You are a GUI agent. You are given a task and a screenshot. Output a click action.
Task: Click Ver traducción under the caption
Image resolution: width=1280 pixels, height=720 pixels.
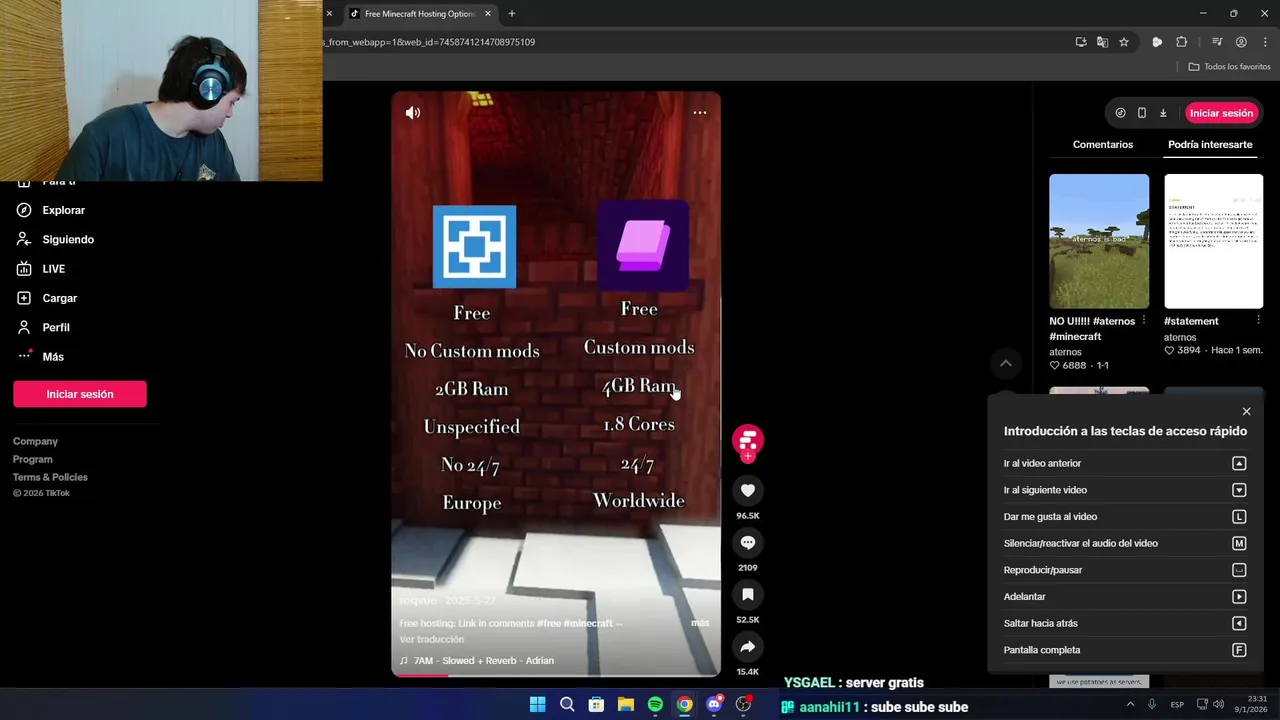[x=432, y=639]
